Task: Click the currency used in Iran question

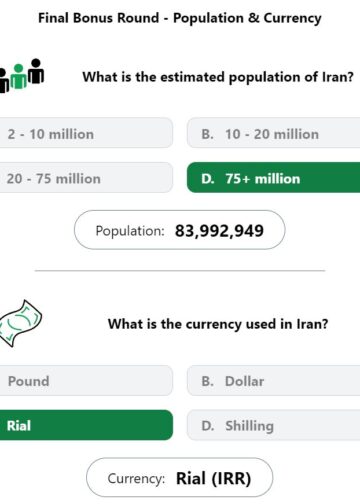Action: tap(218, 324)
